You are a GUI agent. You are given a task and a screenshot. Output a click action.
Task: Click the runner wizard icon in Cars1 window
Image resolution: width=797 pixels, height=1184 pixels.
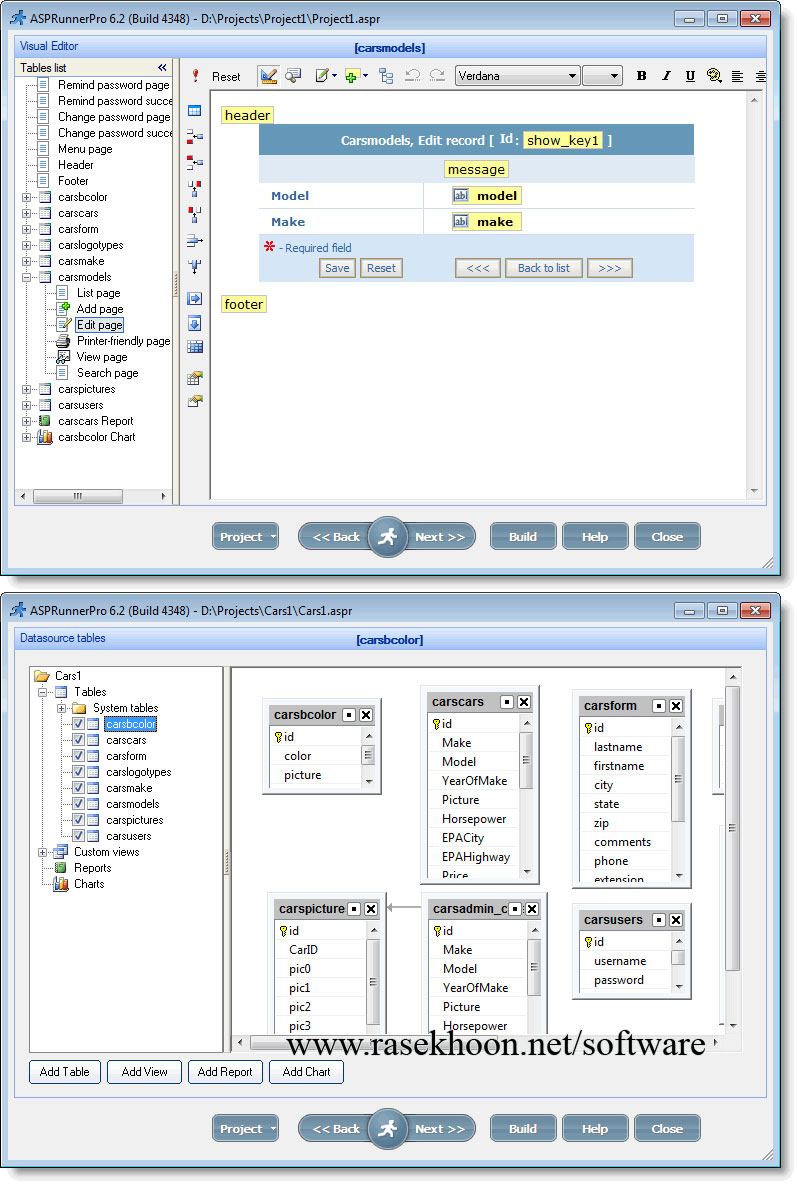point(388,1129)
